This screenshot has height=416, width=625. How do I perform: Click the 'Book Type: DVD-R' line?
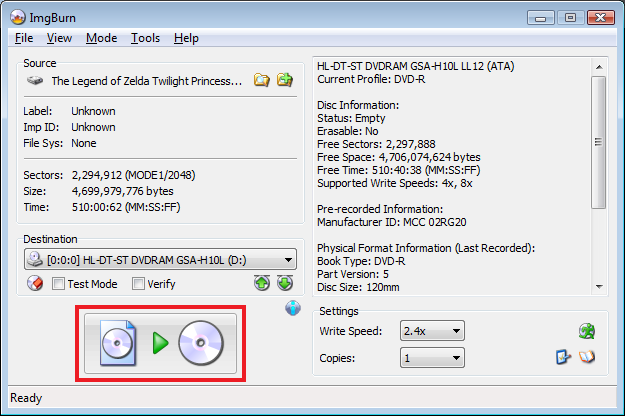(x=361, y=261)
